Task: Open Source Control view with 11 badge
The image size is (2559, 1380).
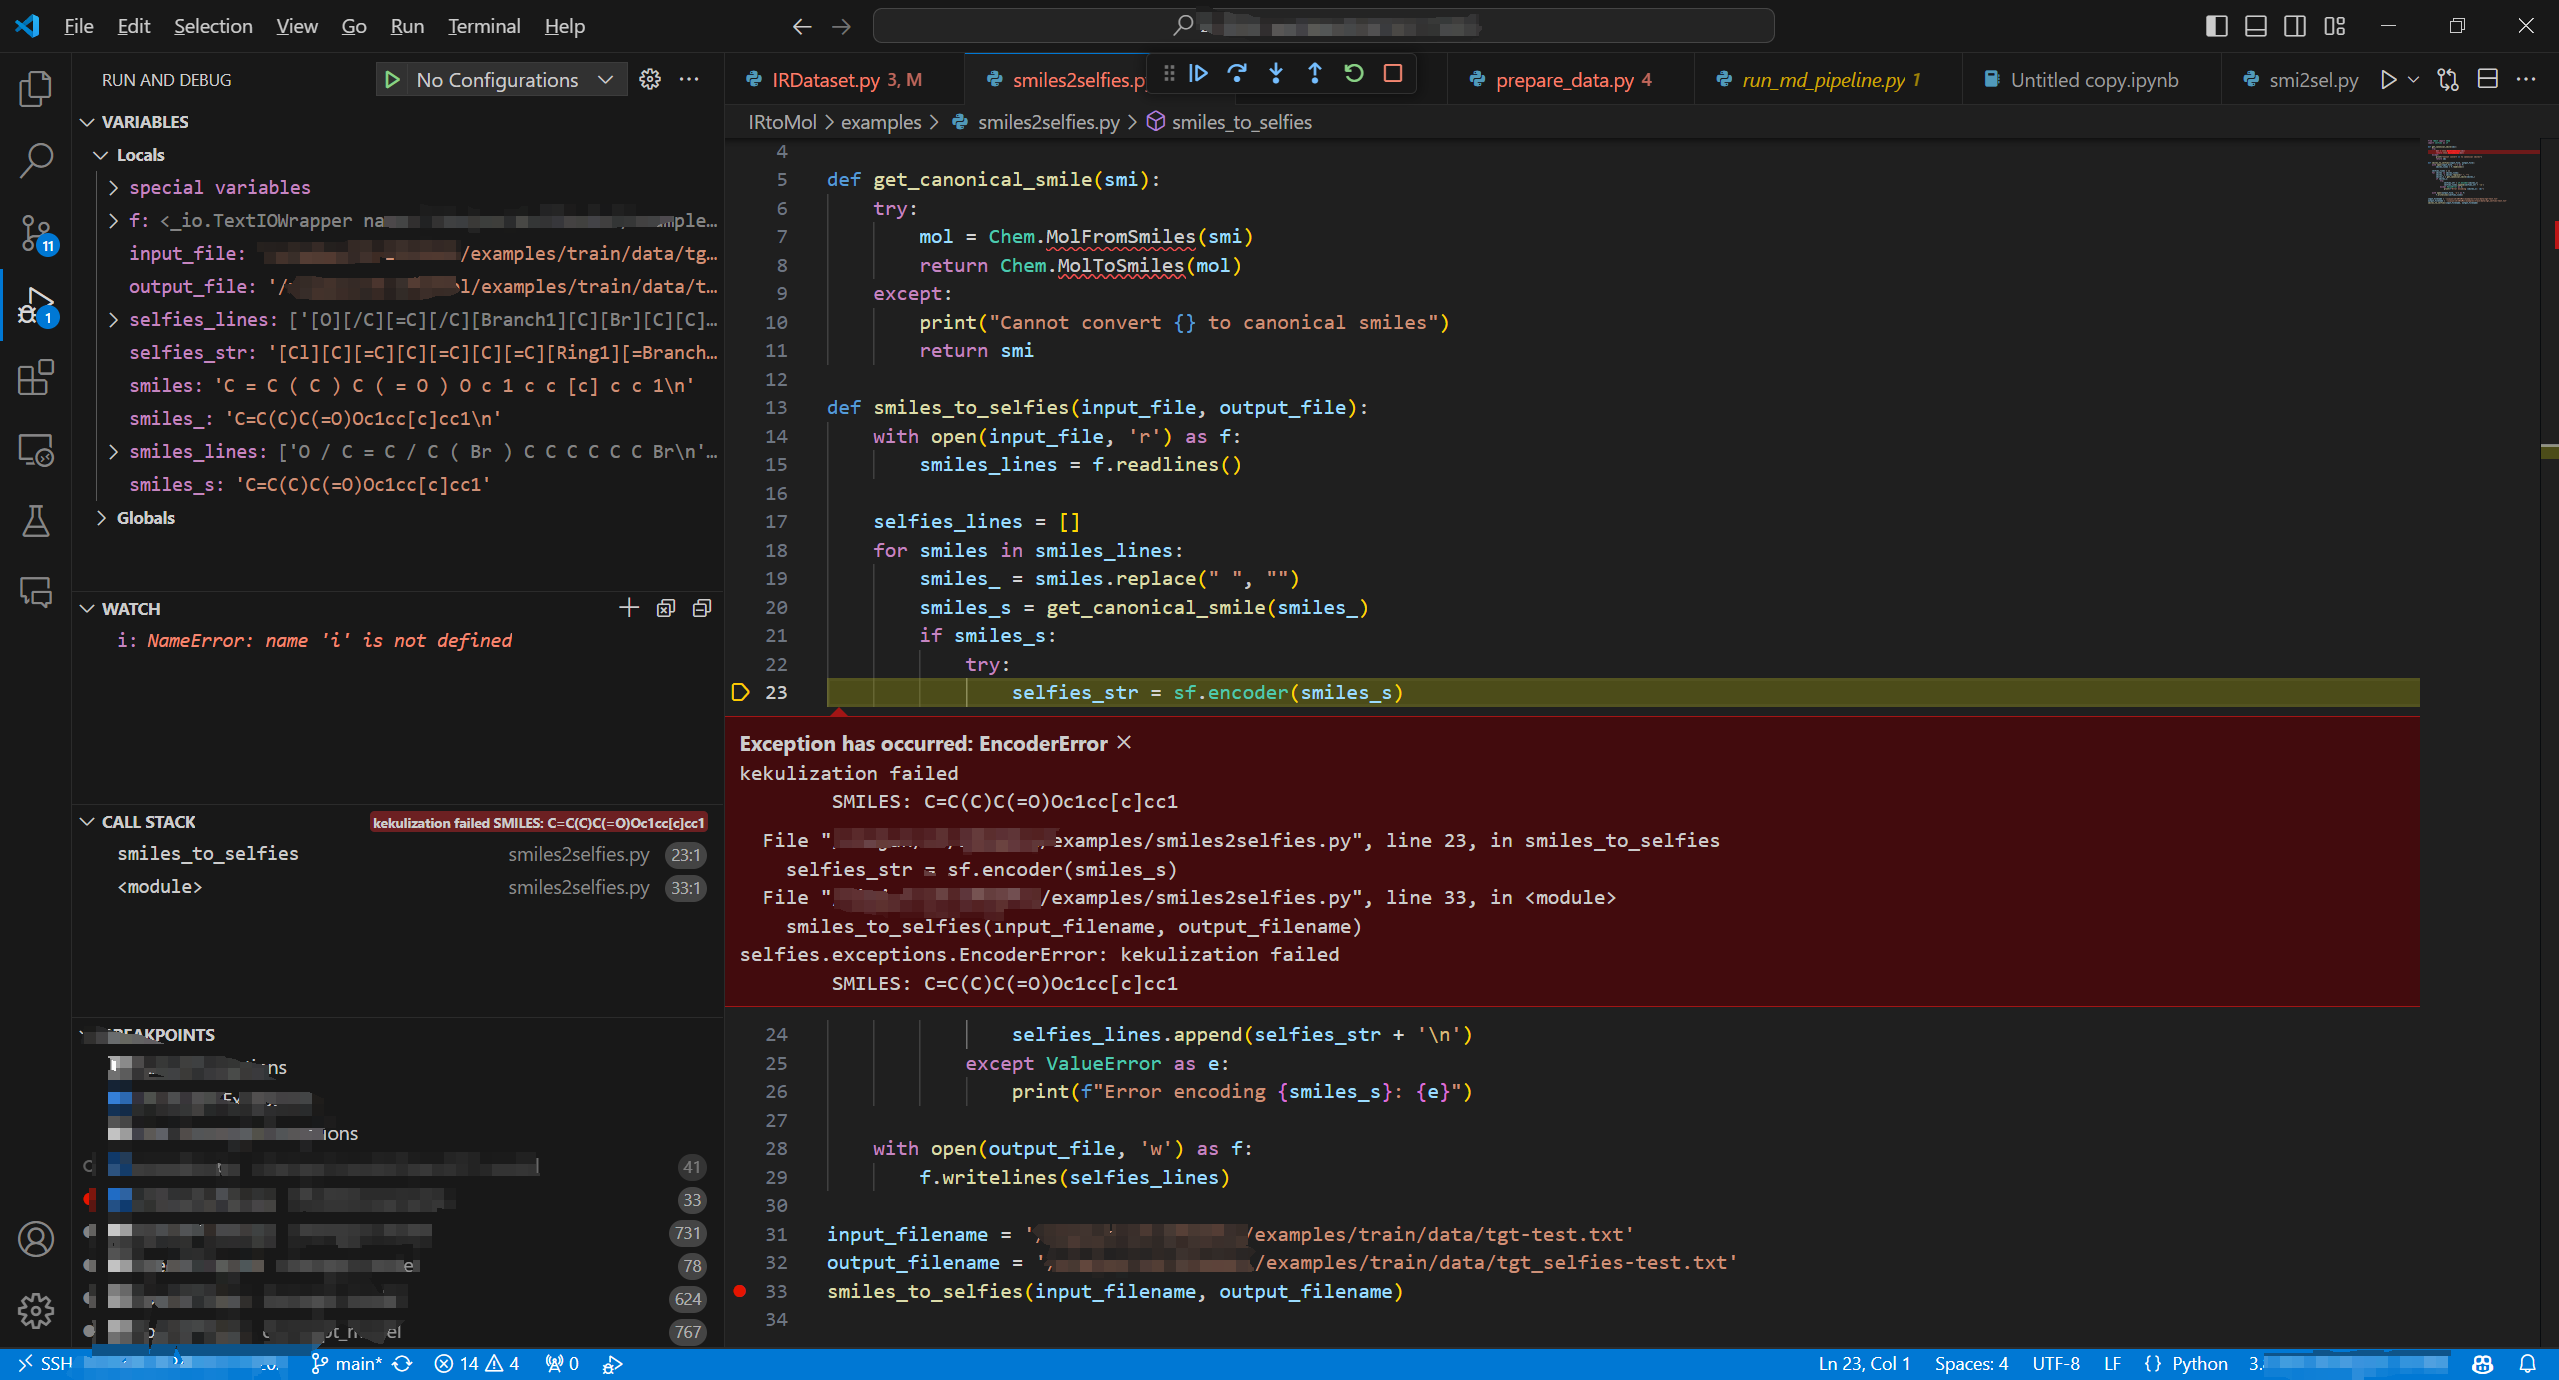Action: click(36, 233)
